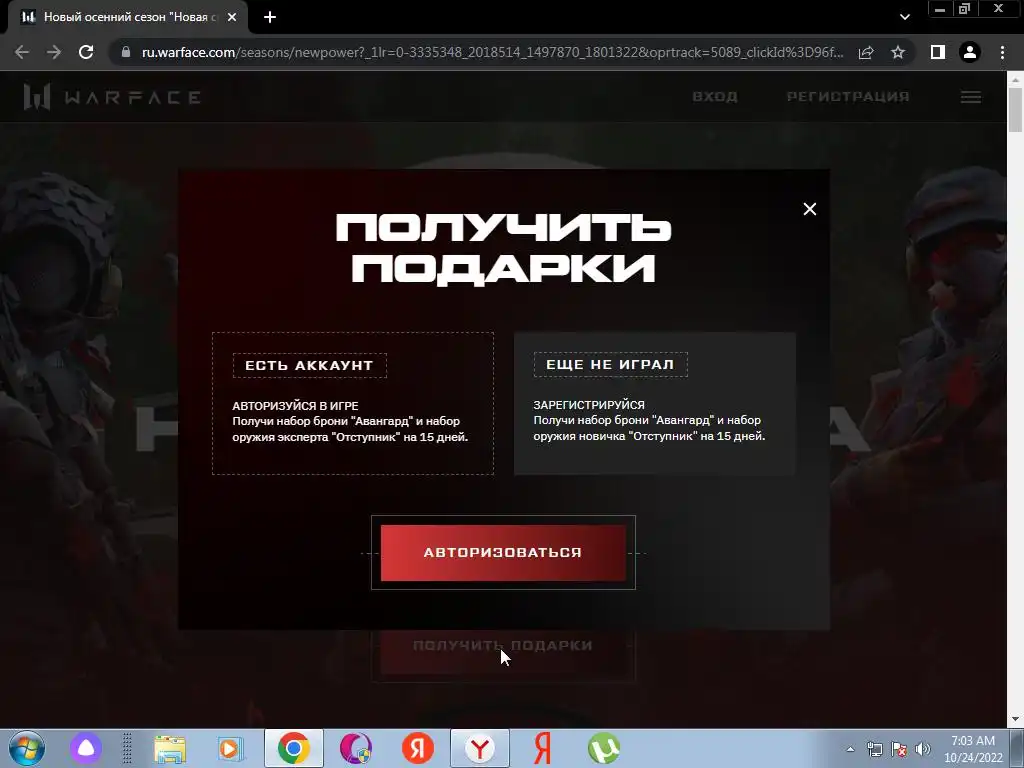The height and width of the screenshot is (768, 1024).
Task: Bookmark this page with the star icon
Action: coord(898,52)
